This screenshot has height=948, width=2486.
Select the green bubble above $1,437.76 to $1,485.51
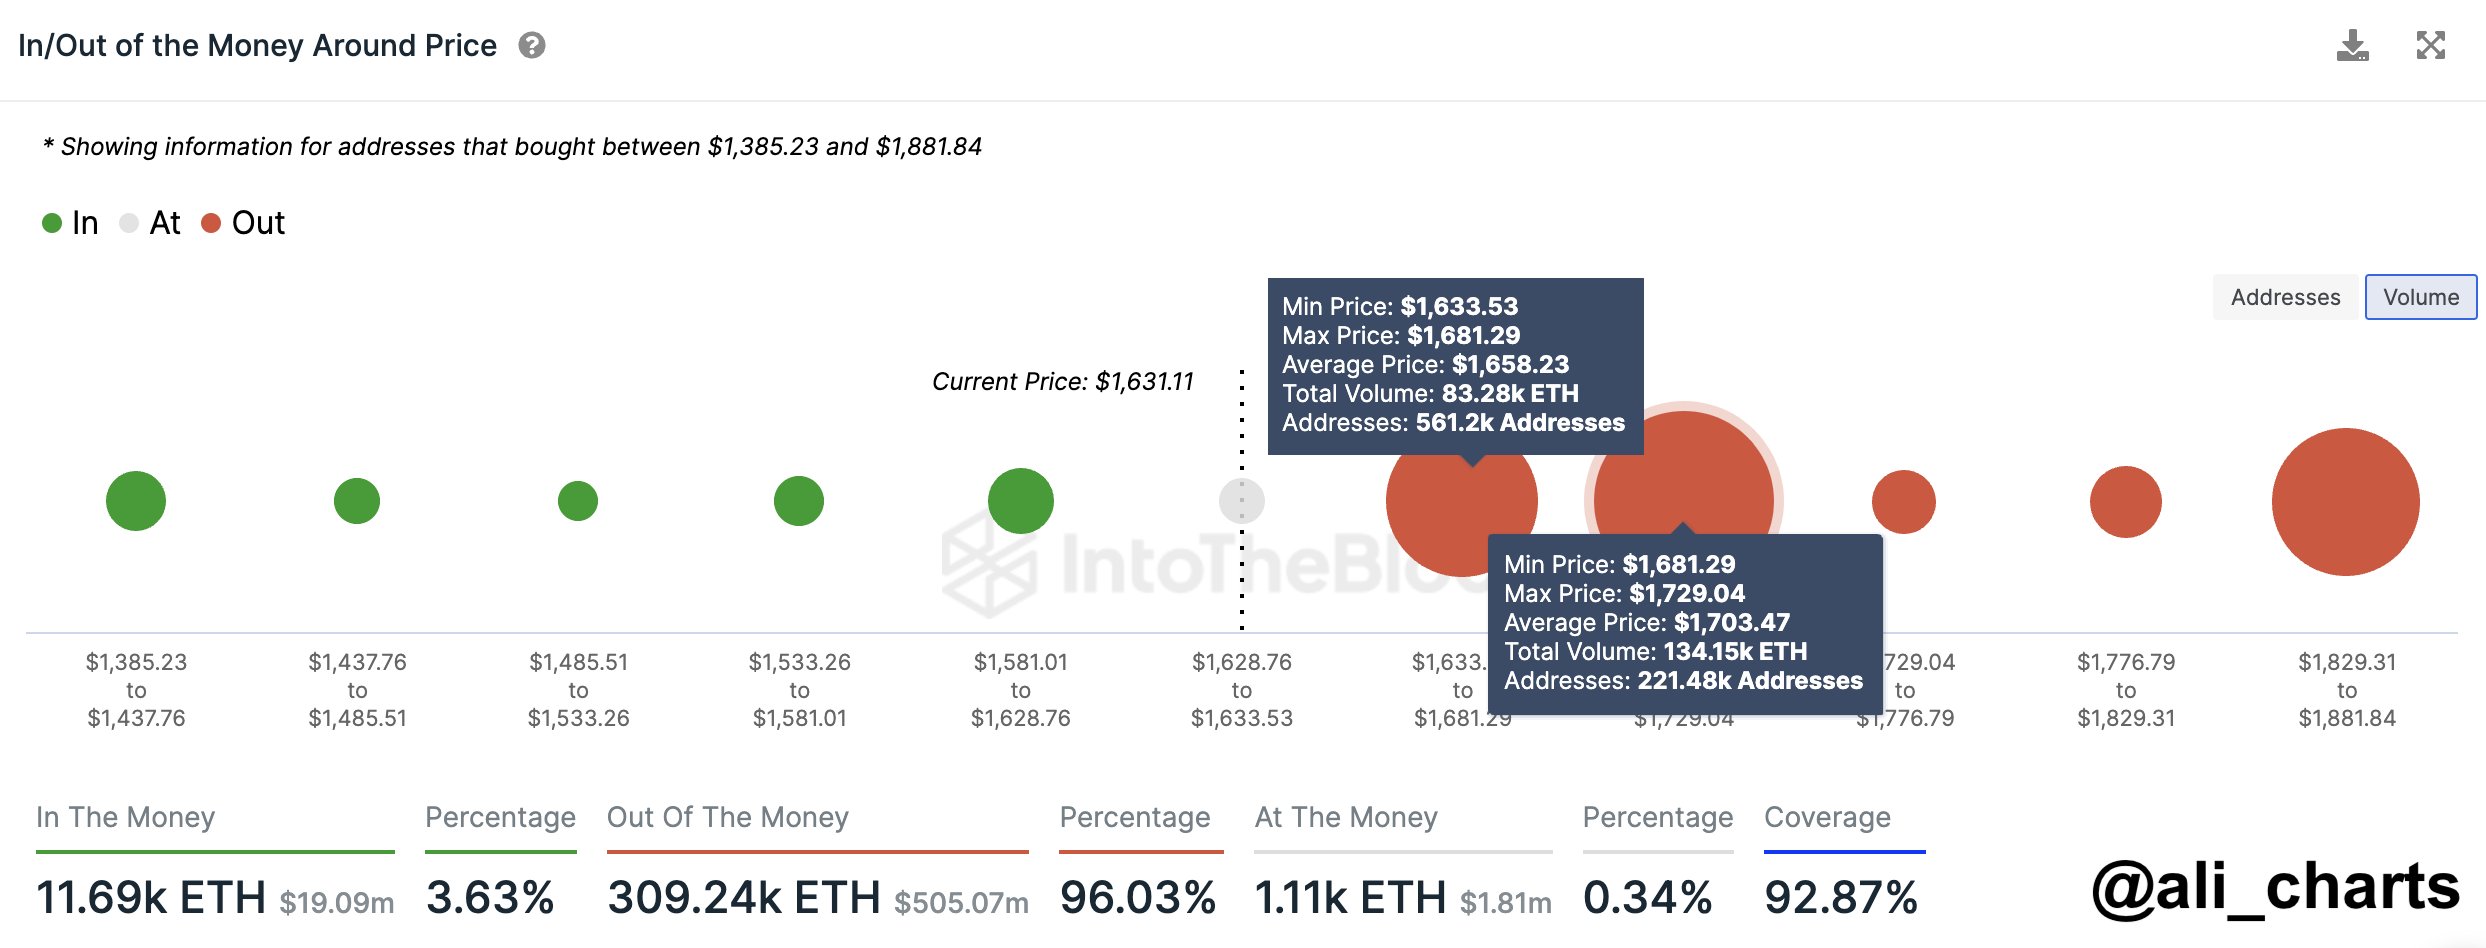tap(357, 501)
